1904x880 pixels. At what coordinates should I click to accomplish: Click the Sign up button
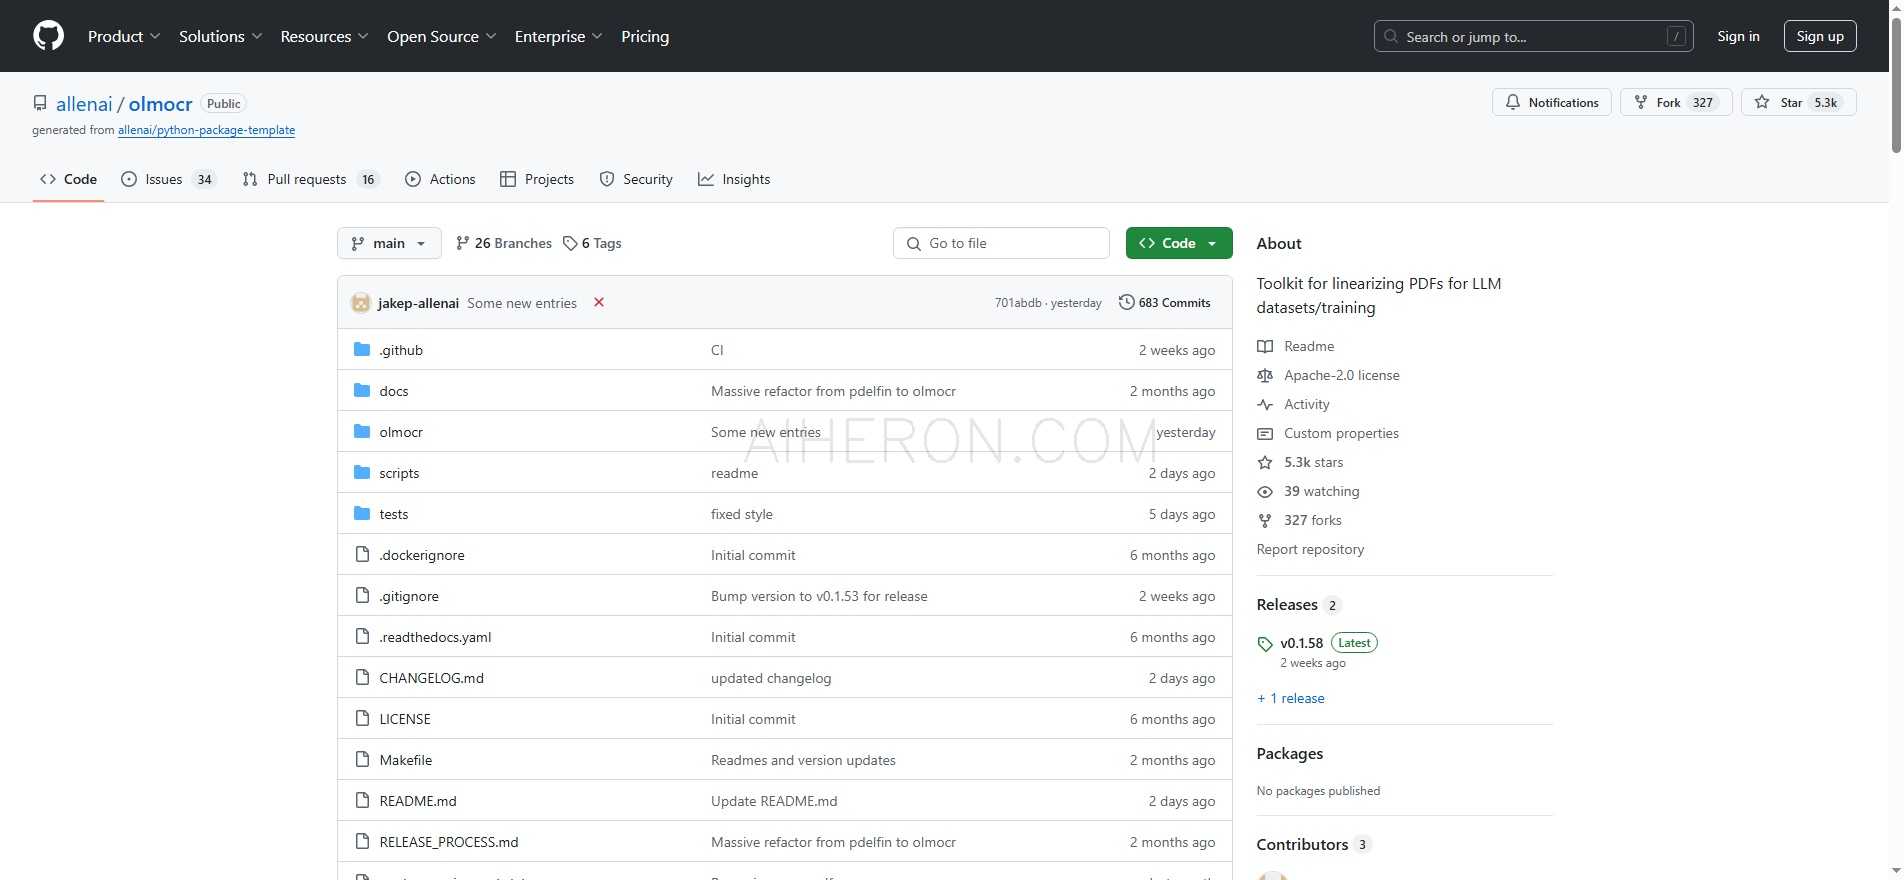click(1820, 36)
